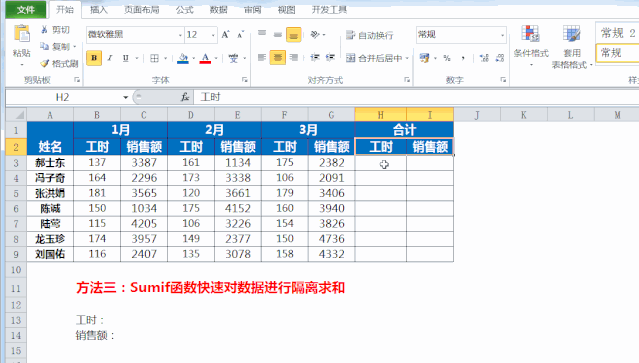The width and height of the screenshot is (639, 363).
Task: Toggle Bold formatting
Action: pyautogui.click(x=94, y=58)
